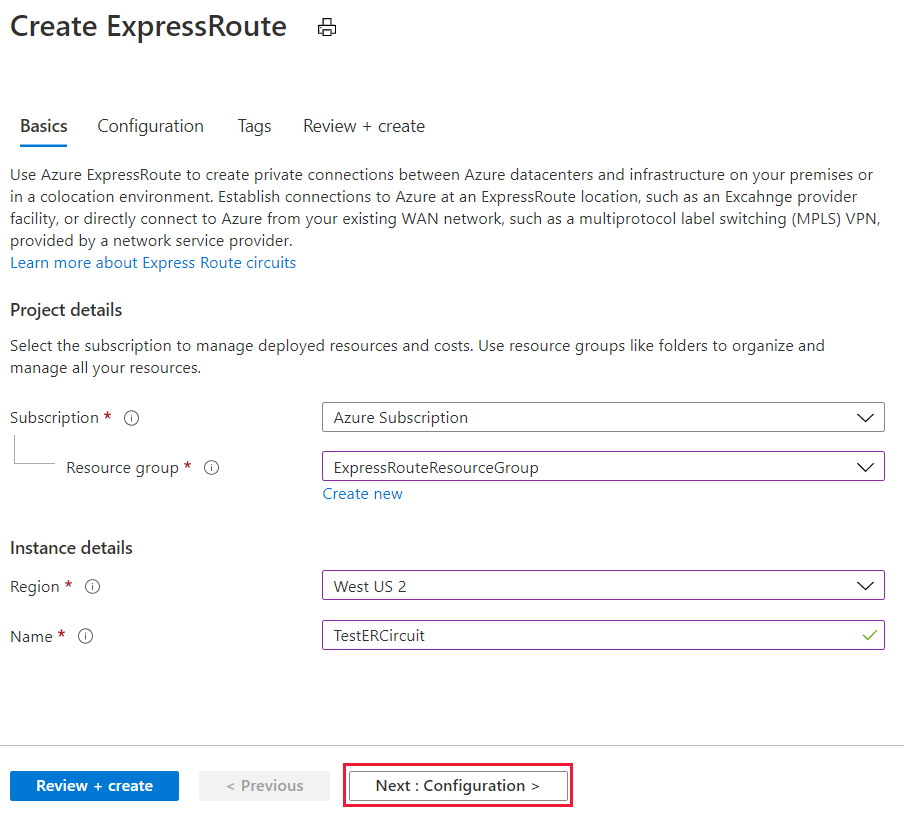Click the green checkmark in the Name field
904x816 pixels.
click(x=870, y=635)
